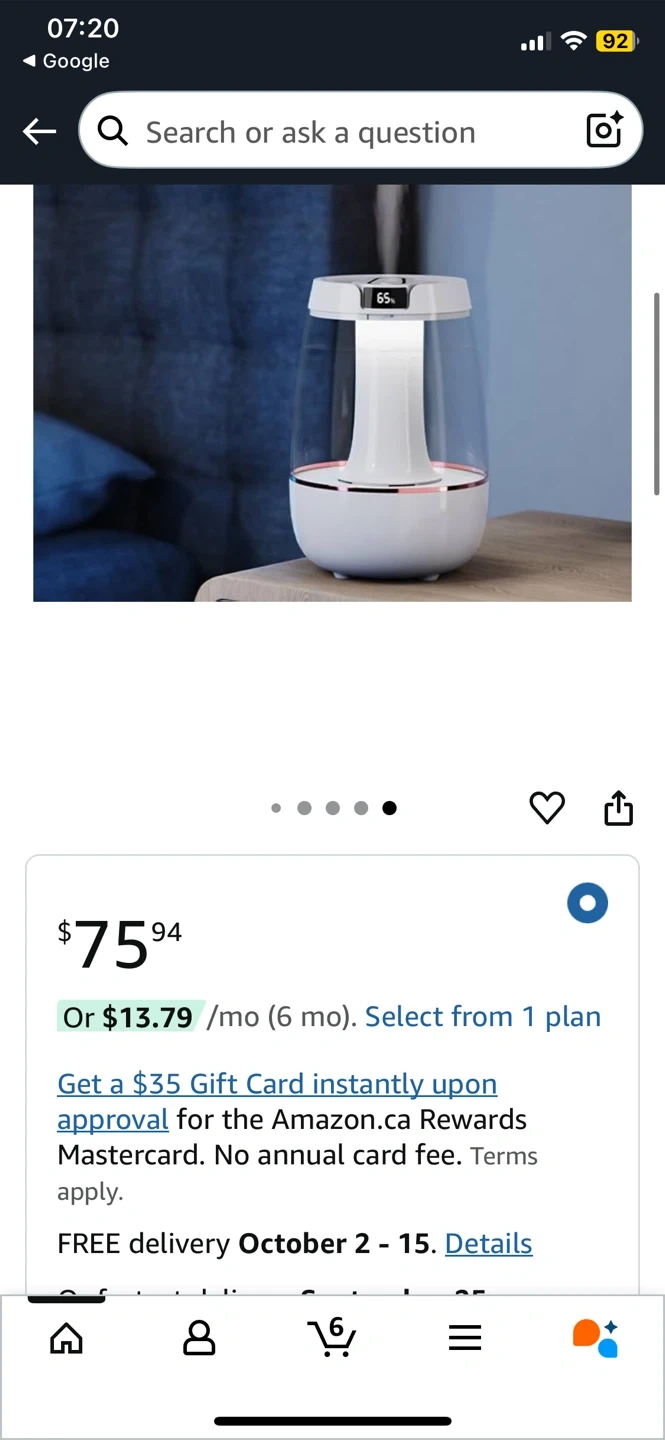This screenshot has height=1440, width=665.
Task: Add humidifier to wish list heart
Action: click(547, 808)
